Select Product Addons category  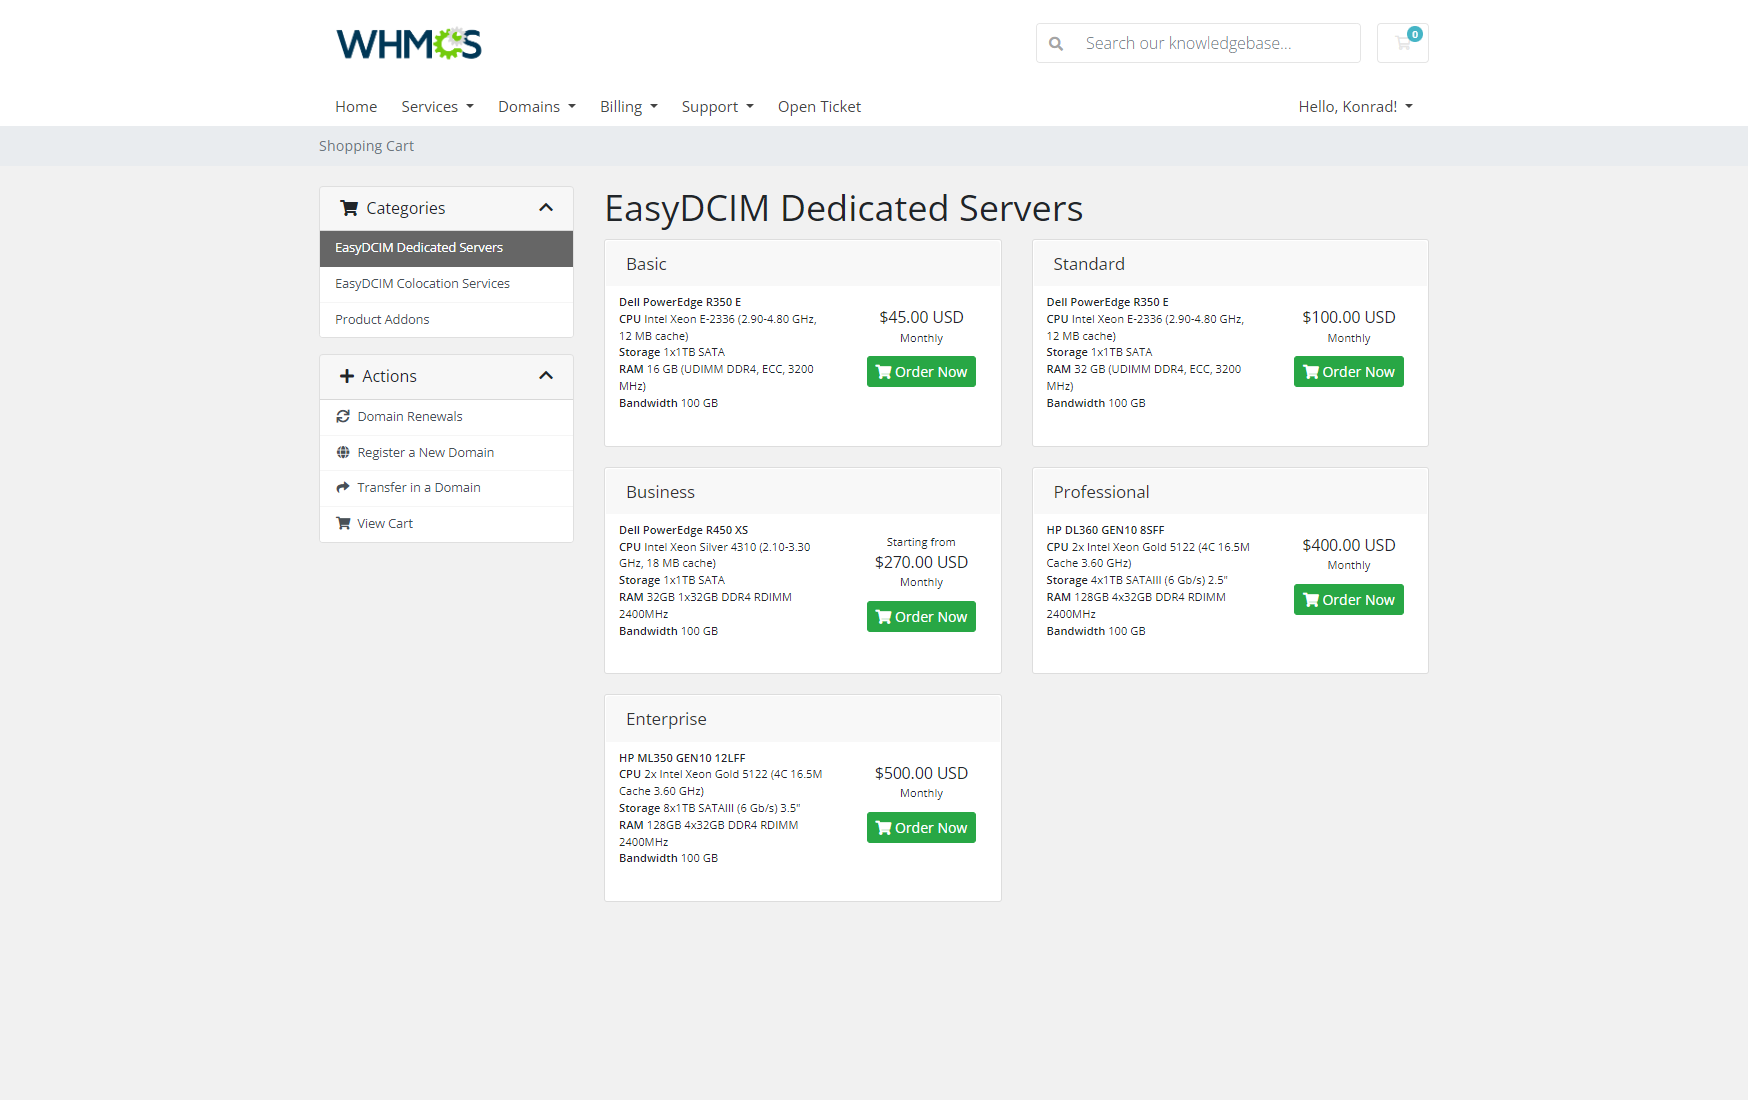point(446,320)
